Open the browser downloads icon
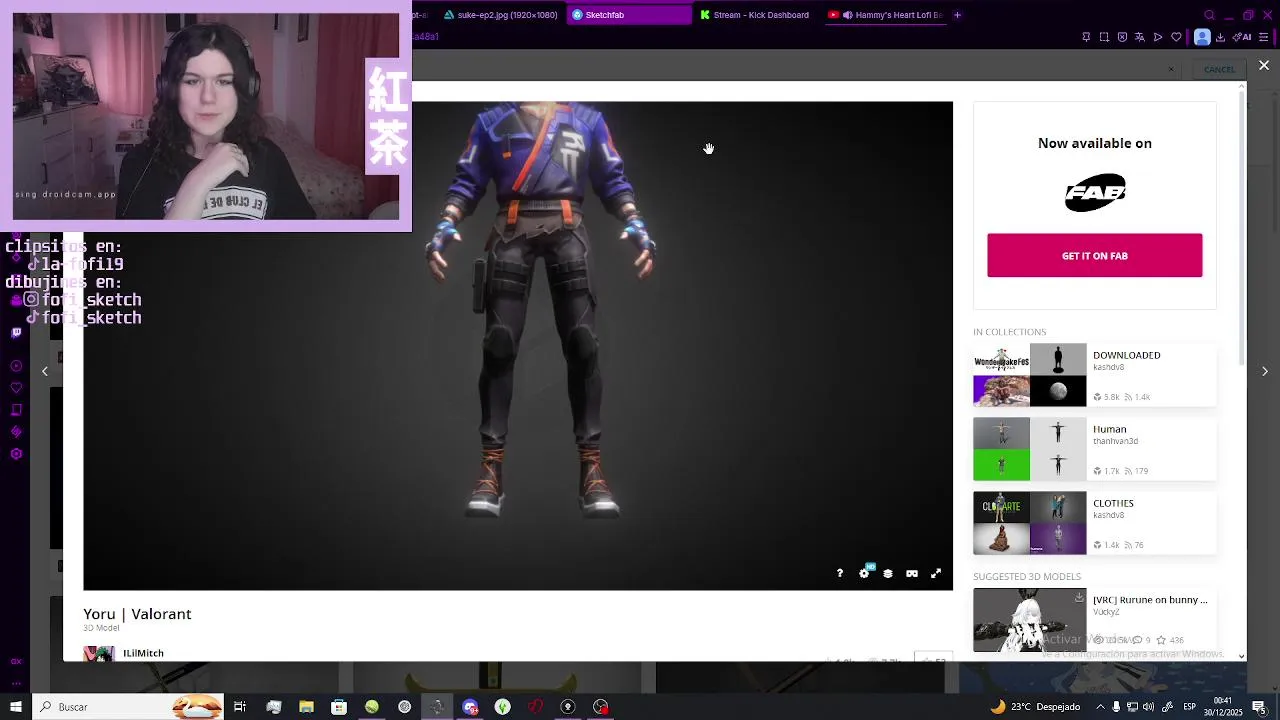The image size is (1280, 720). coord(1220,37)
